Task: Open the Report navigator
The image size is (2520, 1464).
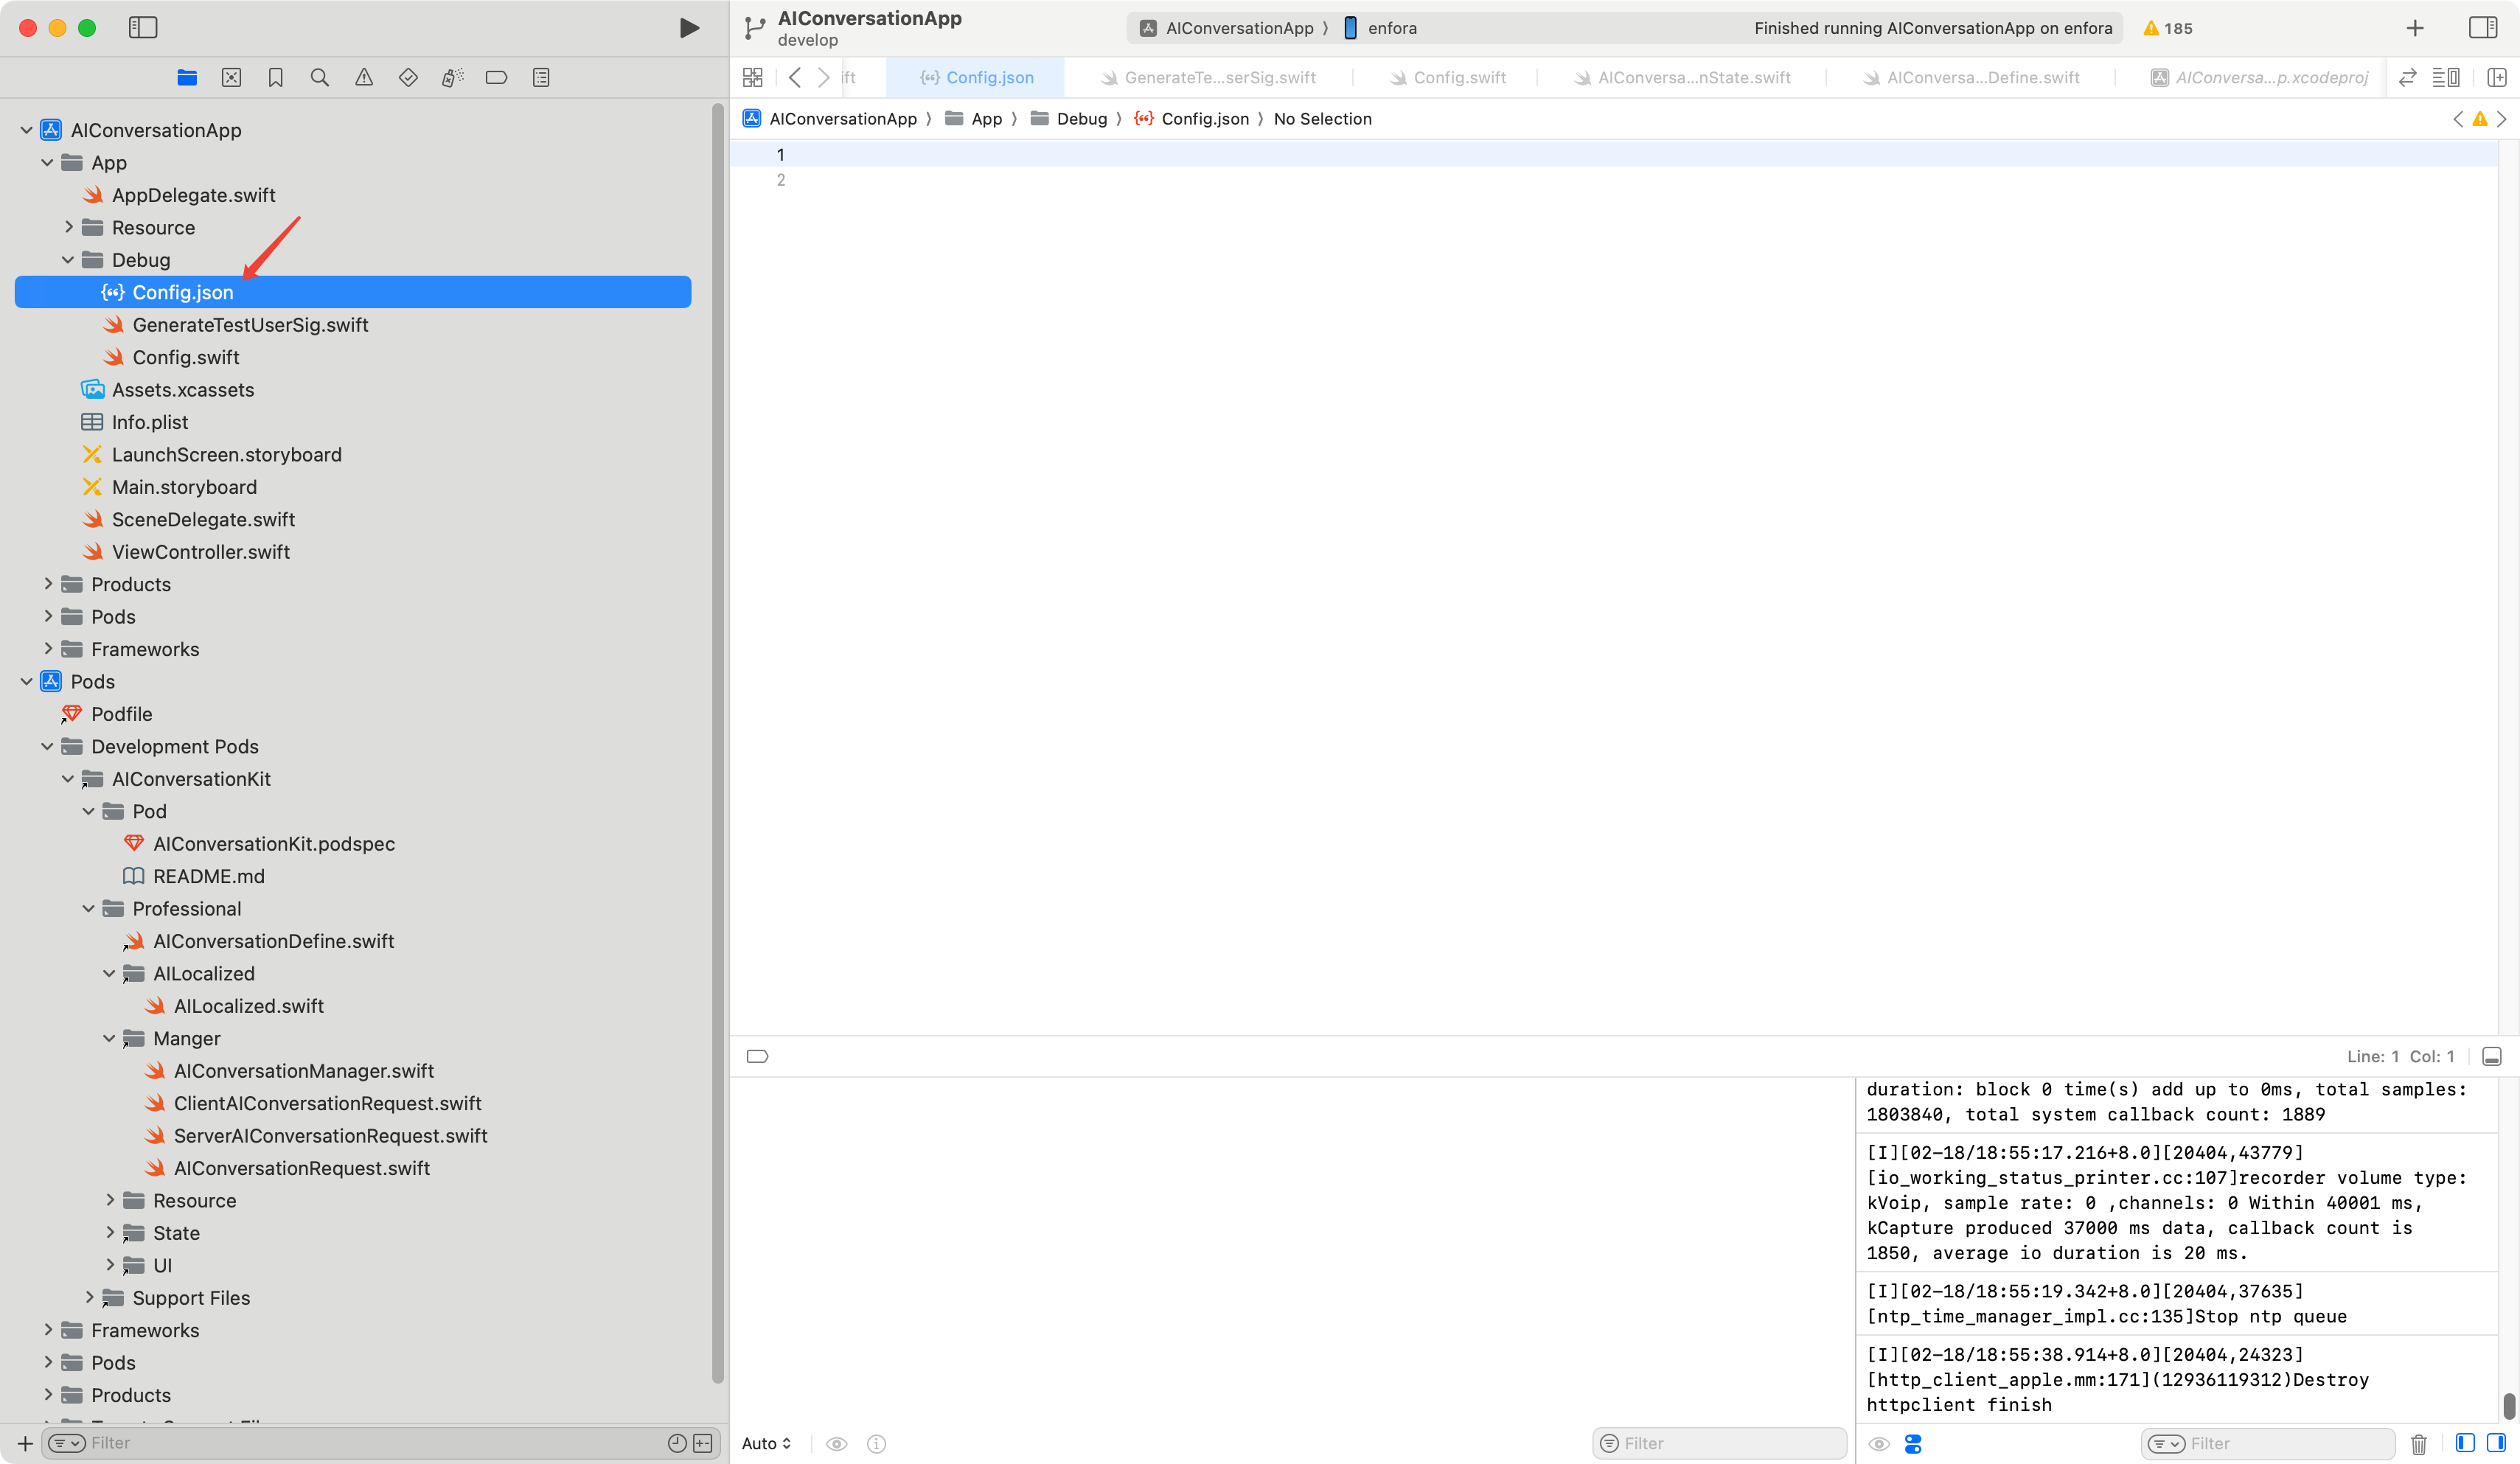Action: click(x=541, y=77)
